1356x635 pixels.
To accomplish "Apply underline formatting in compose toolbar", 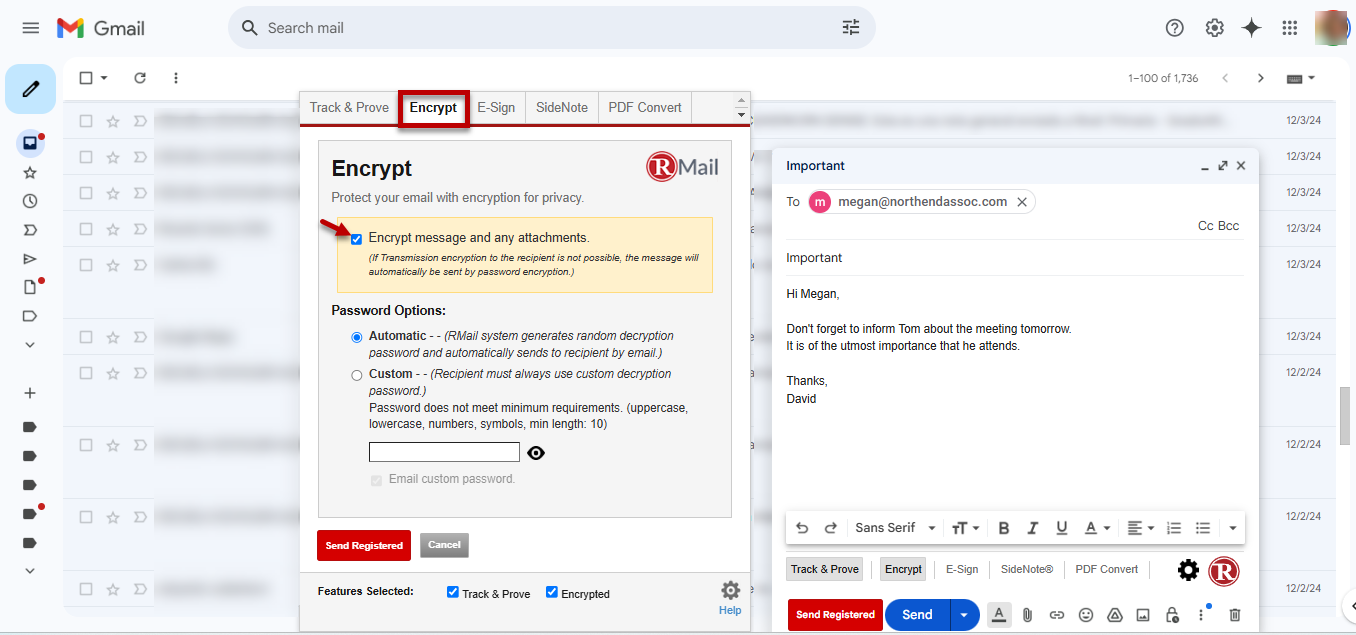I will 1062,528.
